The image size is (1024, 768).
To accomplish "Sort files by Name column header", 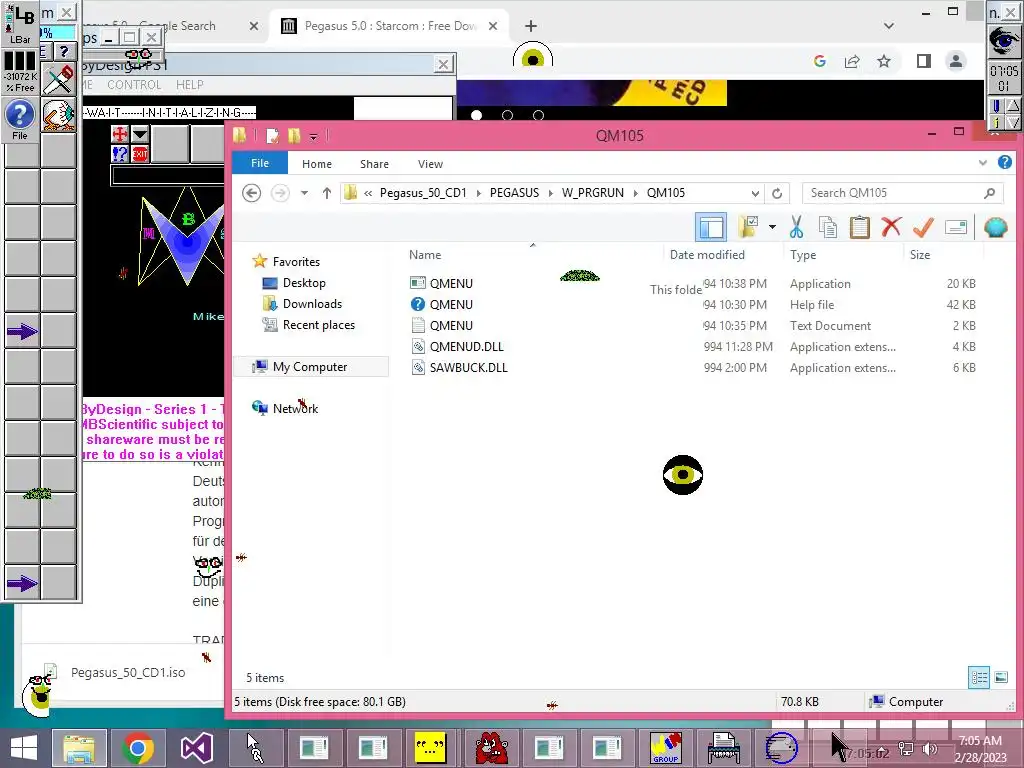I will [425, 255].
